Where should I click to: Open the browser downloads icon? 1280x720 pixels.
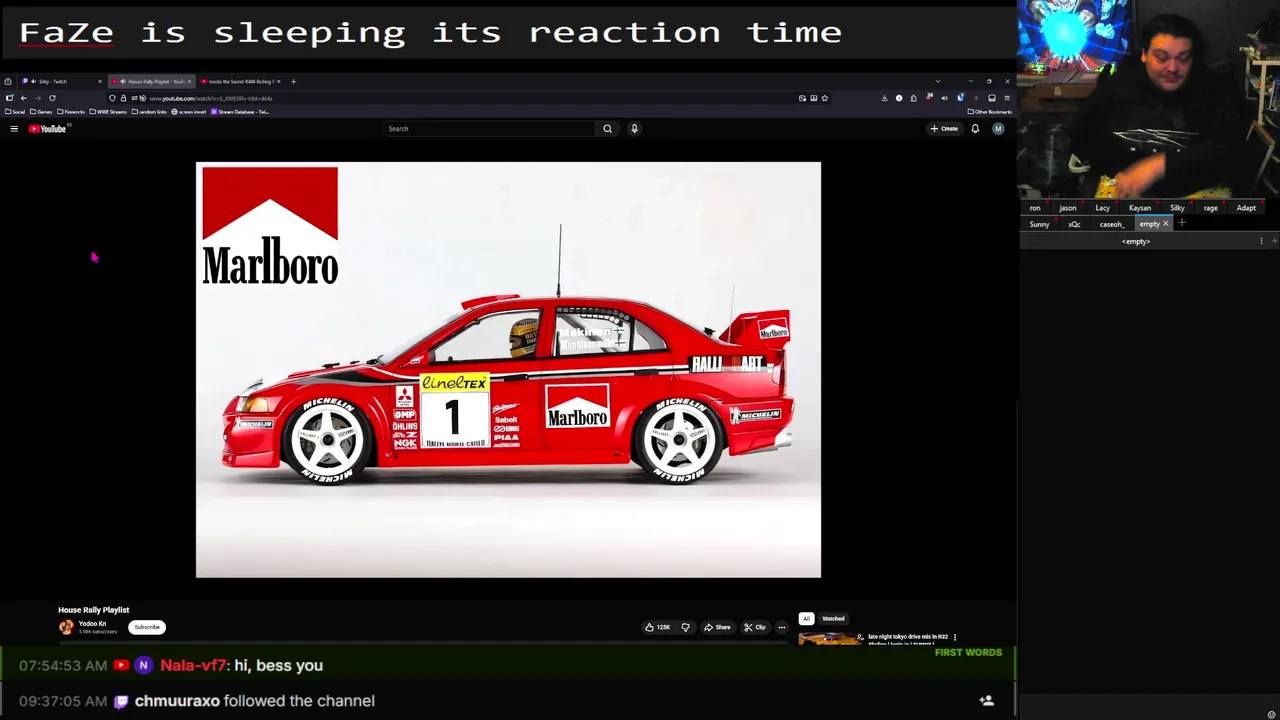pyautogui.click(x=884, y=98)
